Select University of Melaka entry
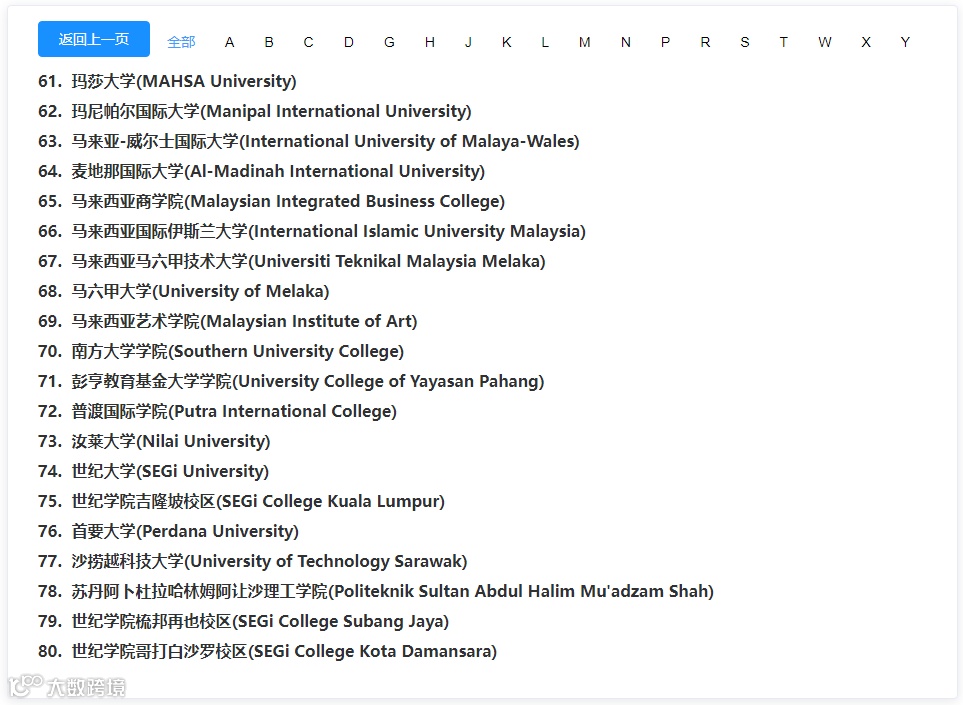This screenshot has width=963, height=705. 184,291
